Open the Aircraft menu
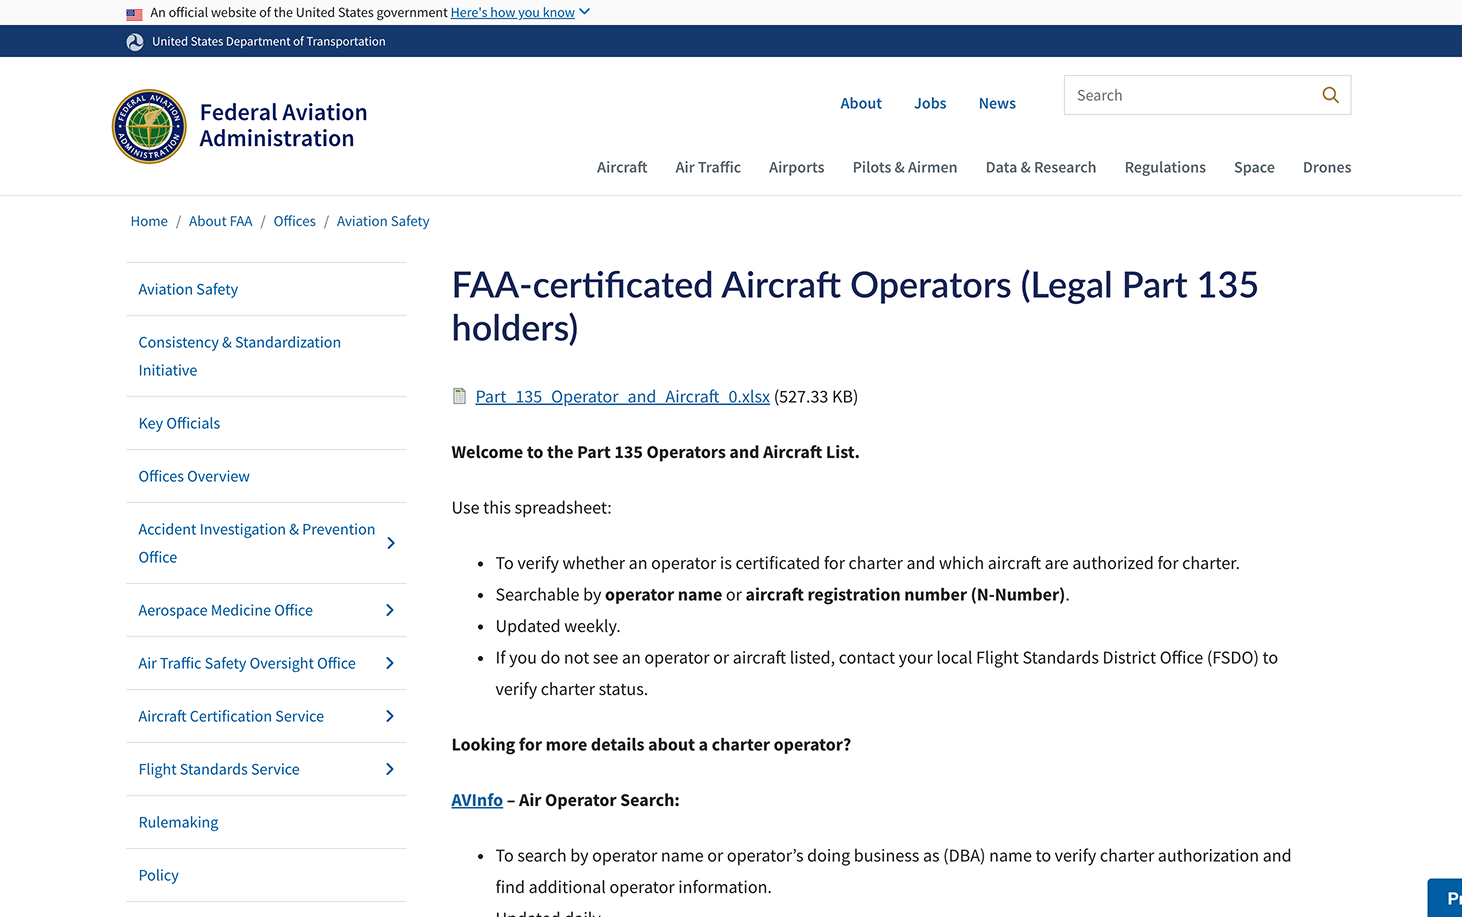1462x917 pixels. click(x=622, y=167)
